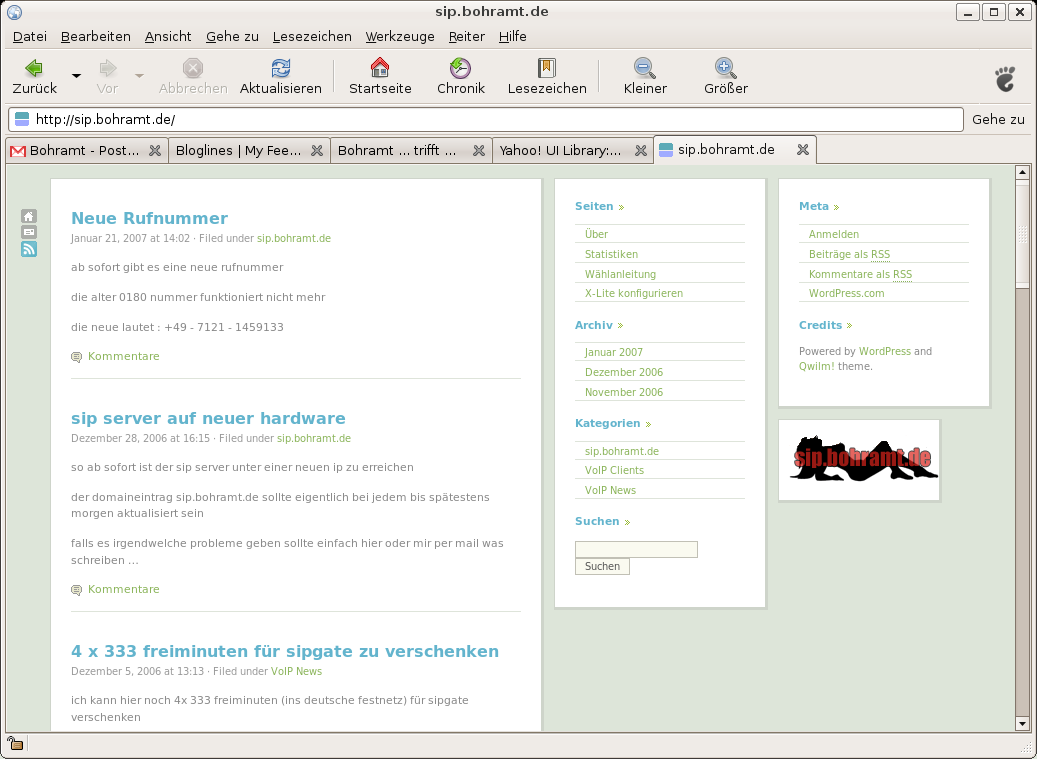1037x759 pixels.
Task: Click the search text field under Suchen
Action: point(636,549)
